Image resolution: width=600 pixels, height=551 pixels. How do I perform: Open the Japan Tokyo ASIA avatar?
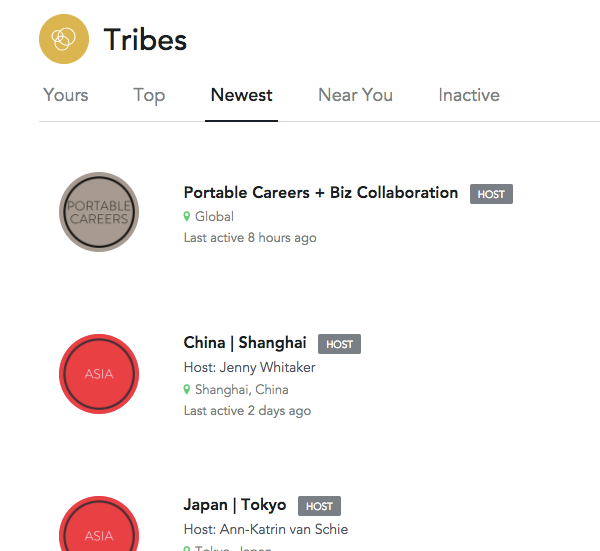[99, 523]
